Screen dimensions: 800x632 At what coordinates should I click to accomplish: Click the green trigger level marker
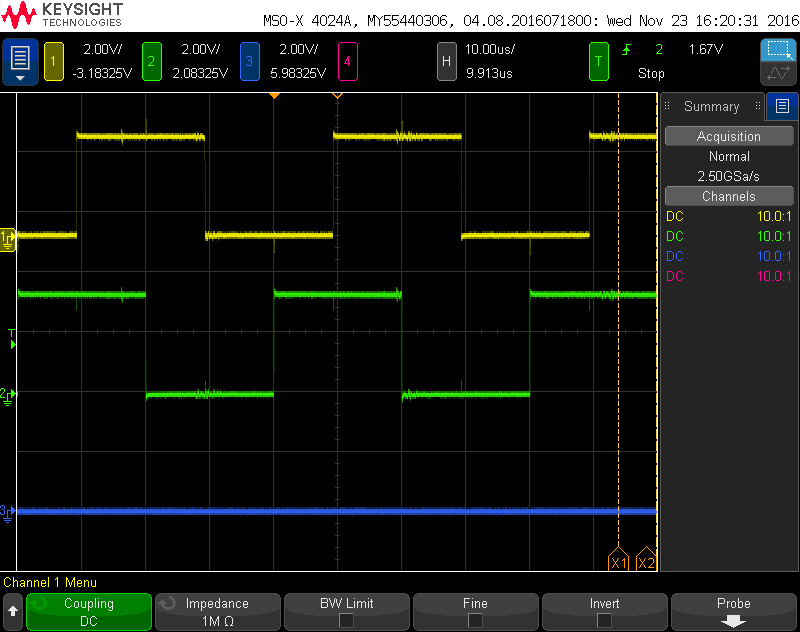[12, 339]
